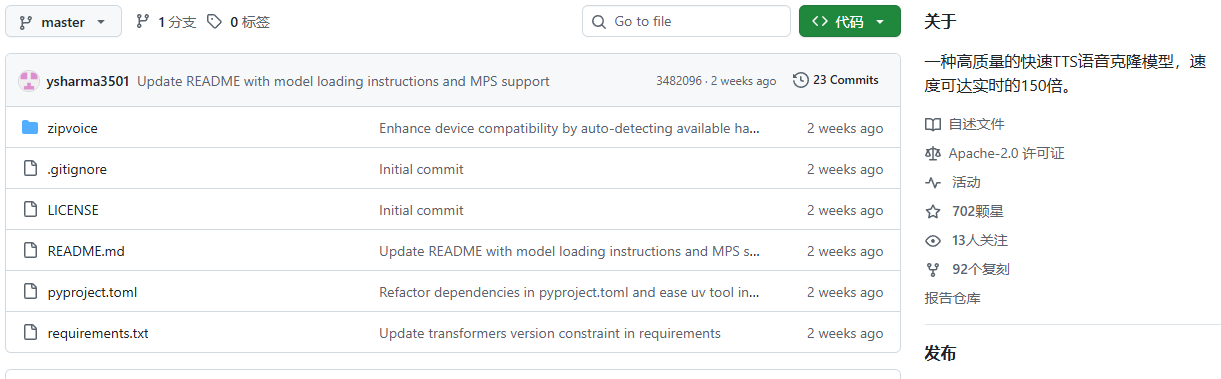Open commit 'Refactor dependencies in pyproject.toml'

570,292
